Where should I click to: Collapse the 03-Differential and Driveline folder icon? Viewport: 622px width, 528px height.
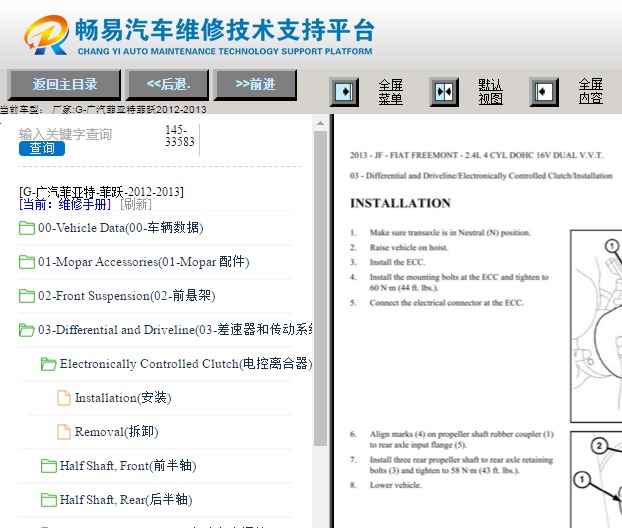click(27, 330)
